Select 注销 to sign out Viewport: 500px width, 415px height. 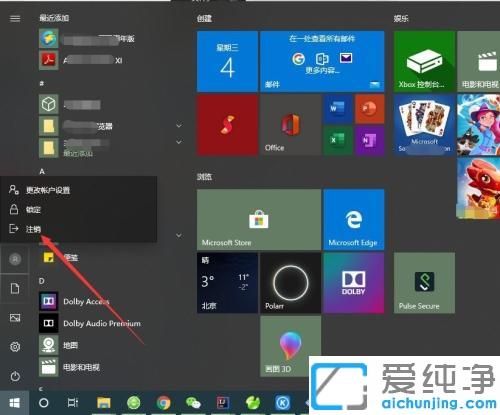78,229
